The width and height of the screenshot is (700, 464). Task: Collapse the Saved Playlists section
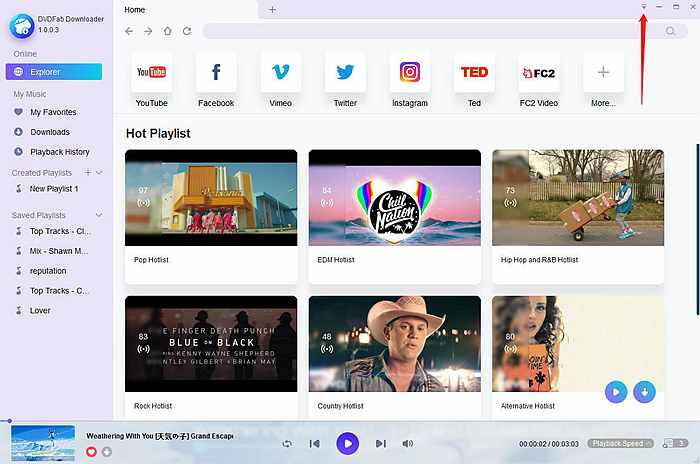click(98, 215)
